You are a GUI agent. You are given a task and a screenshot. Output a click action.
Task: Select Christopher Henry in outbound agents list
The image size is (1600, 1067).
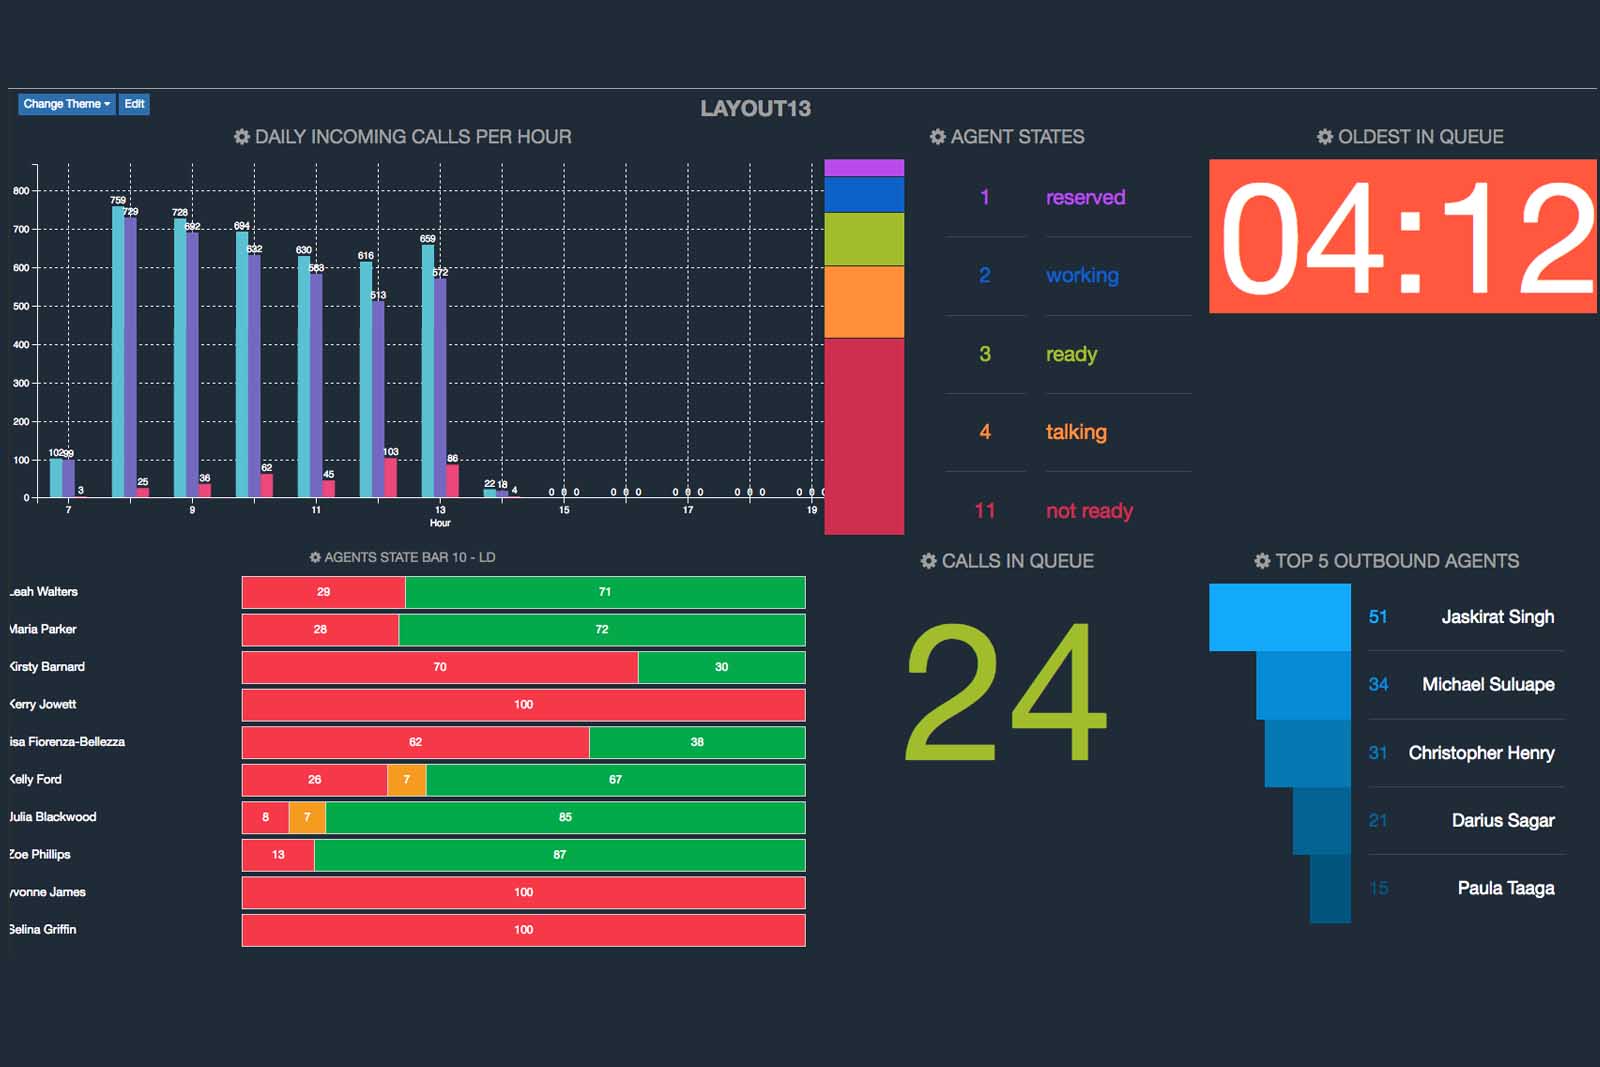(x=1481, y=753)
